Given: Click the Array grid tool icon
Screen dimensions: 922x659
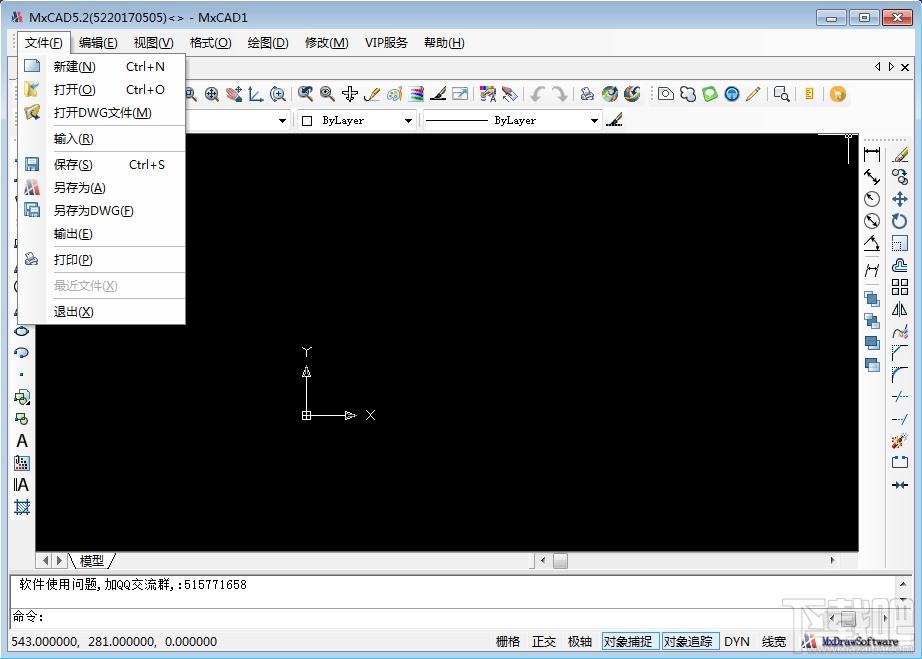Looking at the screenshot, I should 900,287.
